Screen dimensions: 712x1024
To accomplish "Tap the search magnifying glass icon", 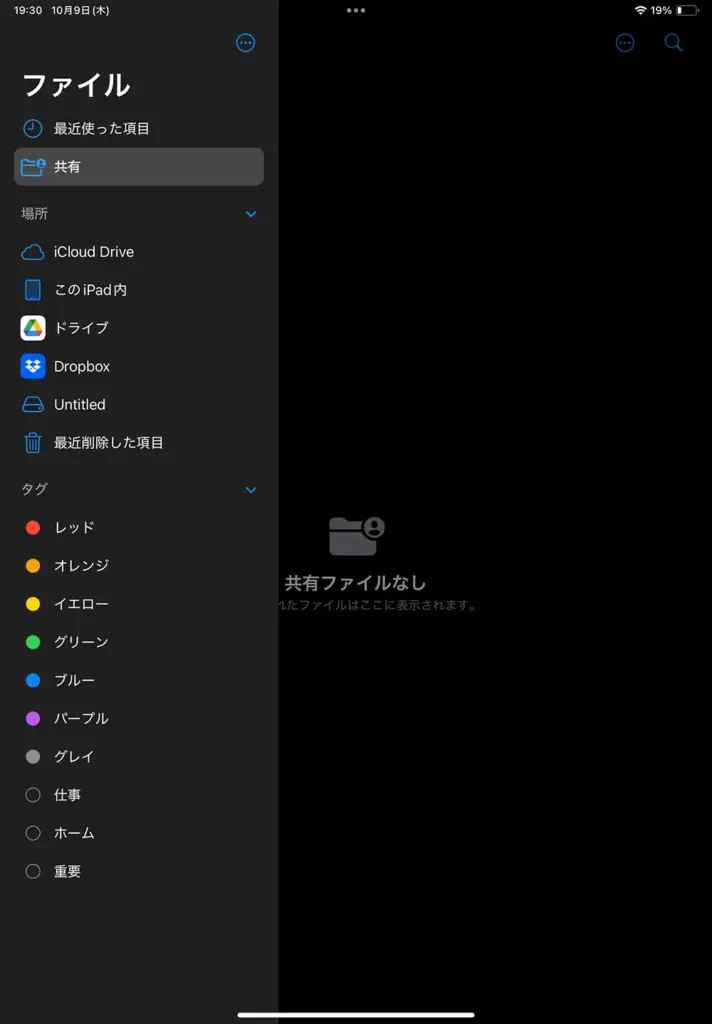I will point(674,43).
